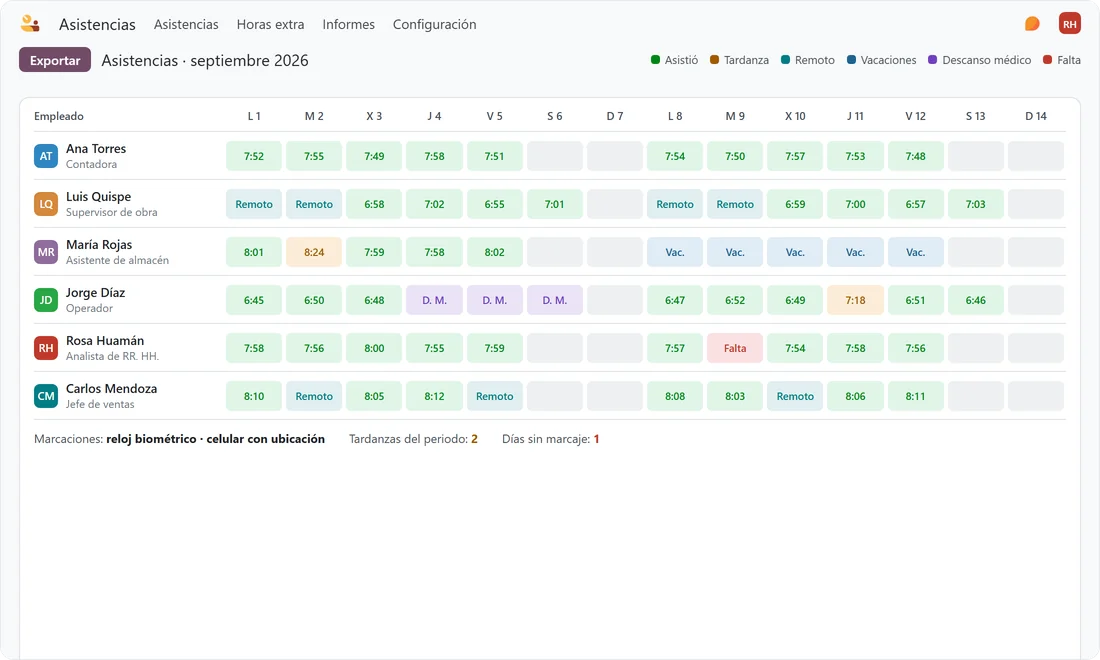Viewport: 1100px width, 660px height.
Task: Click María Rojas's 8:01 attendance cell
Action: [254, 252]
